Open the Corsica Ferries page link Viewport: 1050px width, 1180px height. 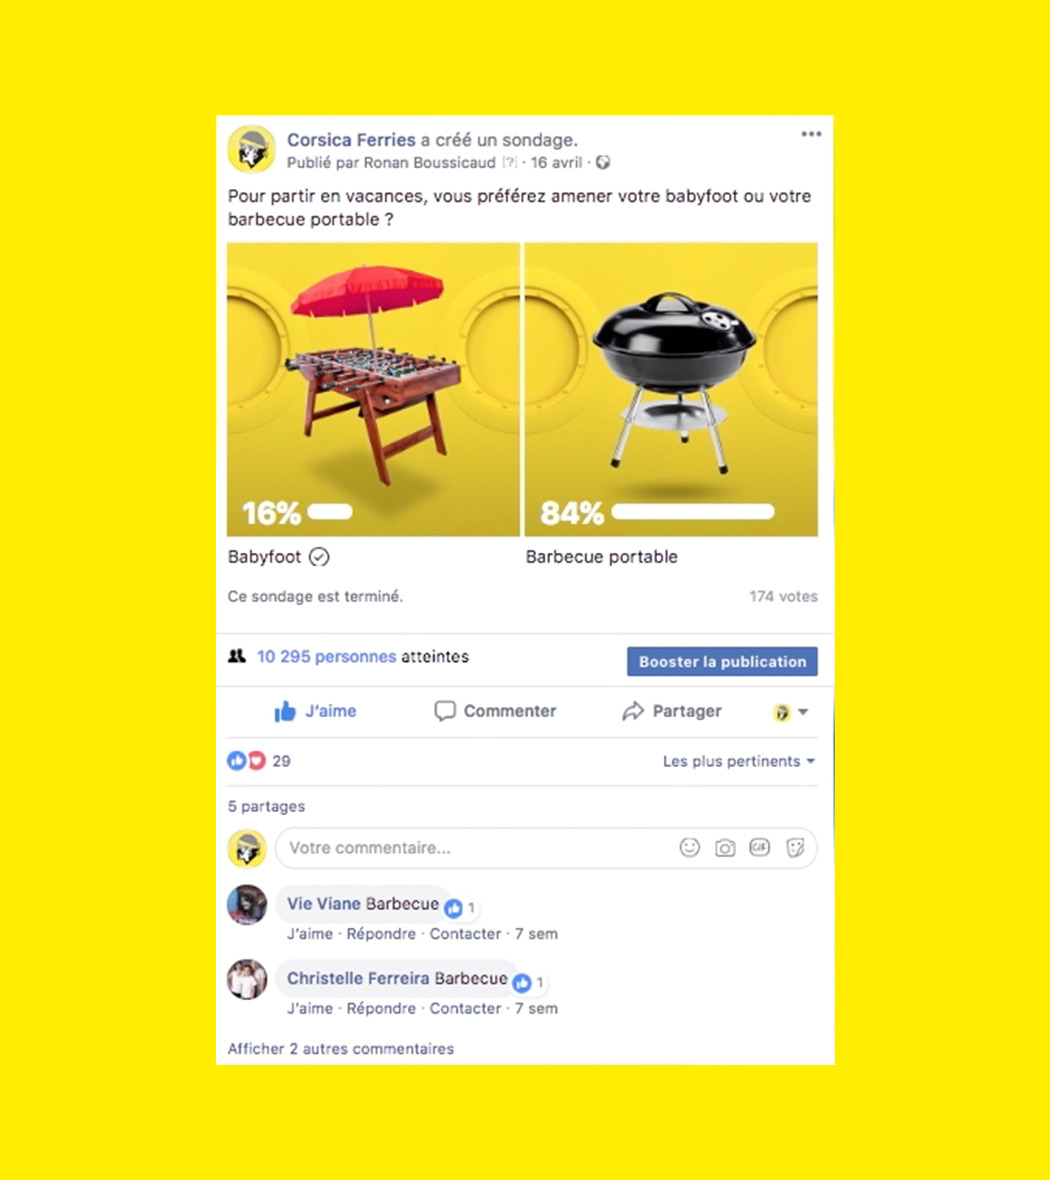pos(351,140)
